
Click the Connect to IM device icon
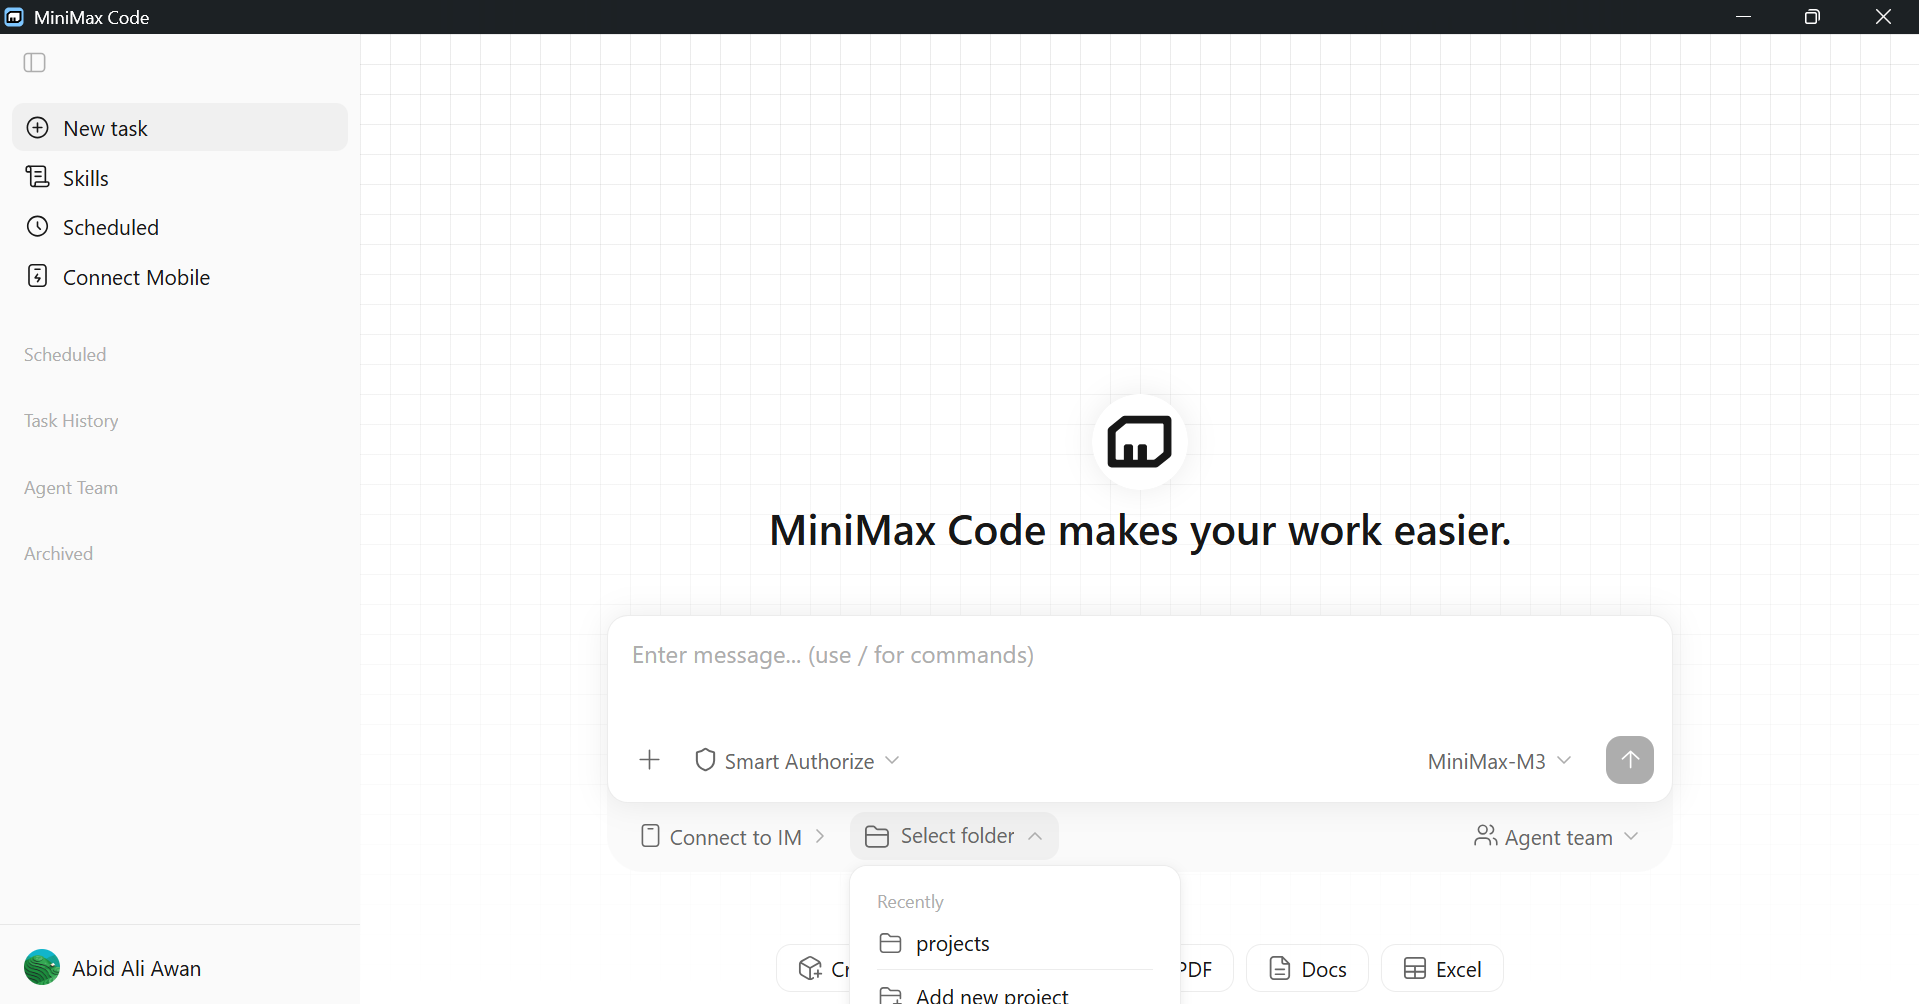pos(650,836)
